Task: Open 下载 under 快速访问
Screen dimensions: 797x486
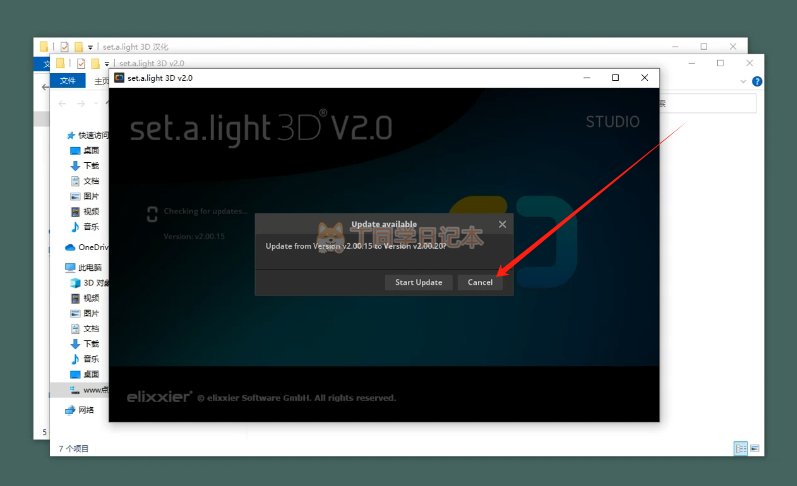Action: (x=84, y=166)
